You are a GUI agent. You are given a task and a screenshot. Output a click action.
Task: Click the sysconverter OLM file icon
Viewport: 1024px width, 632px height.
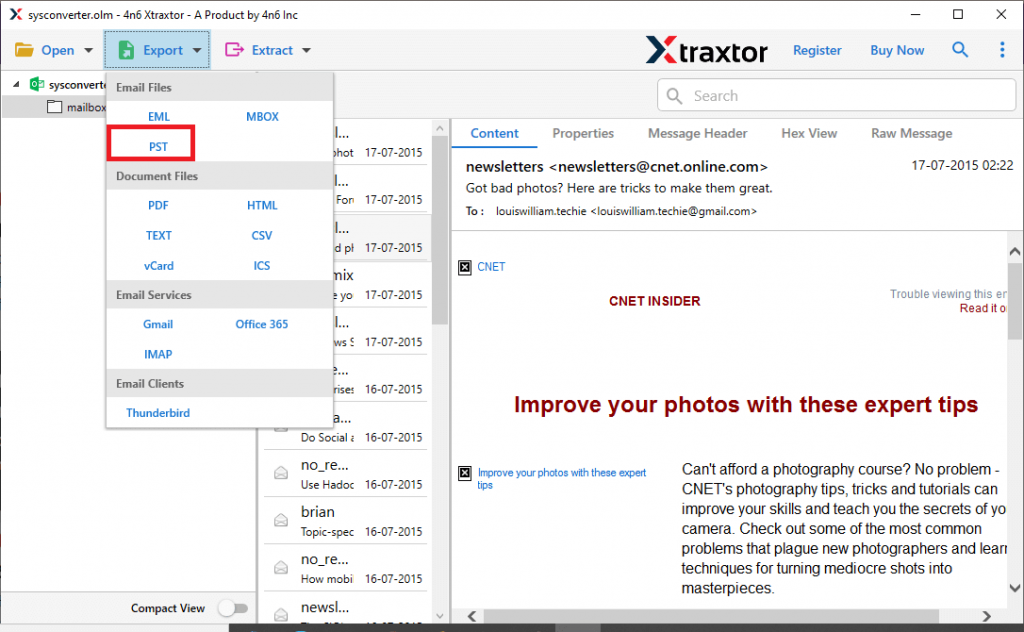click(38, 85)
